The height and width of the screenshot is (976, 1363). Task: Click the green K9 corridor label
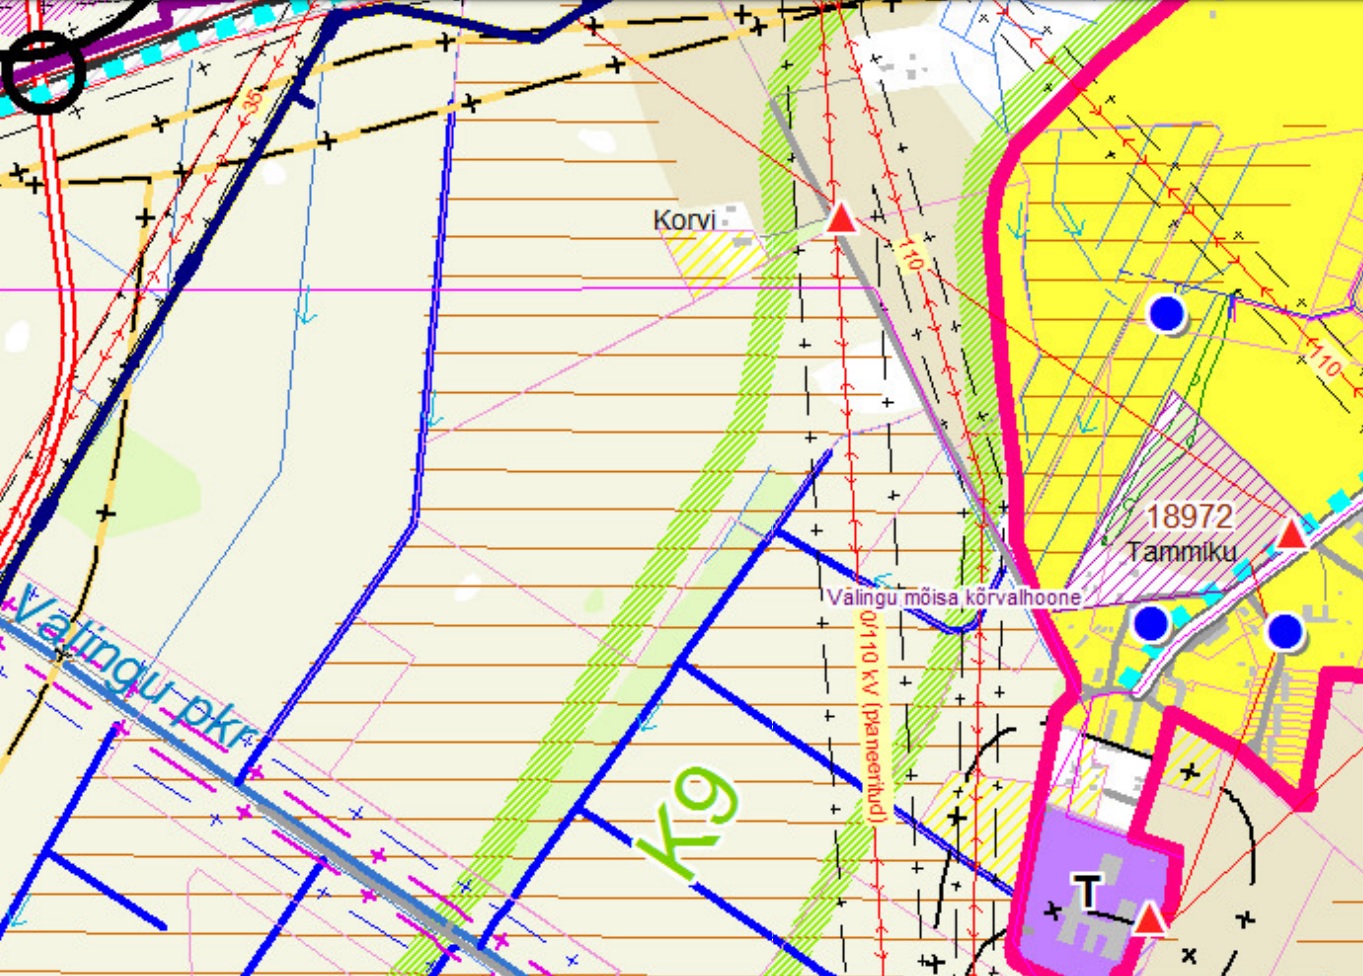[692, 820]
